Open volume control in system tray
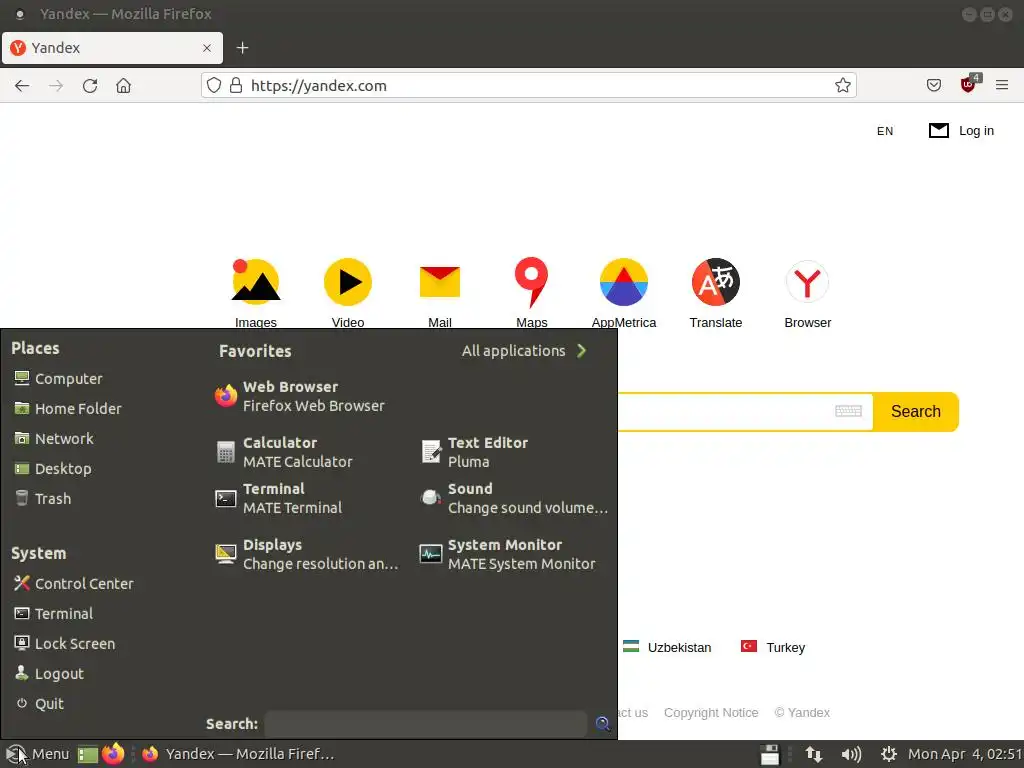The image size is (1024, 768). pos(851,754)
